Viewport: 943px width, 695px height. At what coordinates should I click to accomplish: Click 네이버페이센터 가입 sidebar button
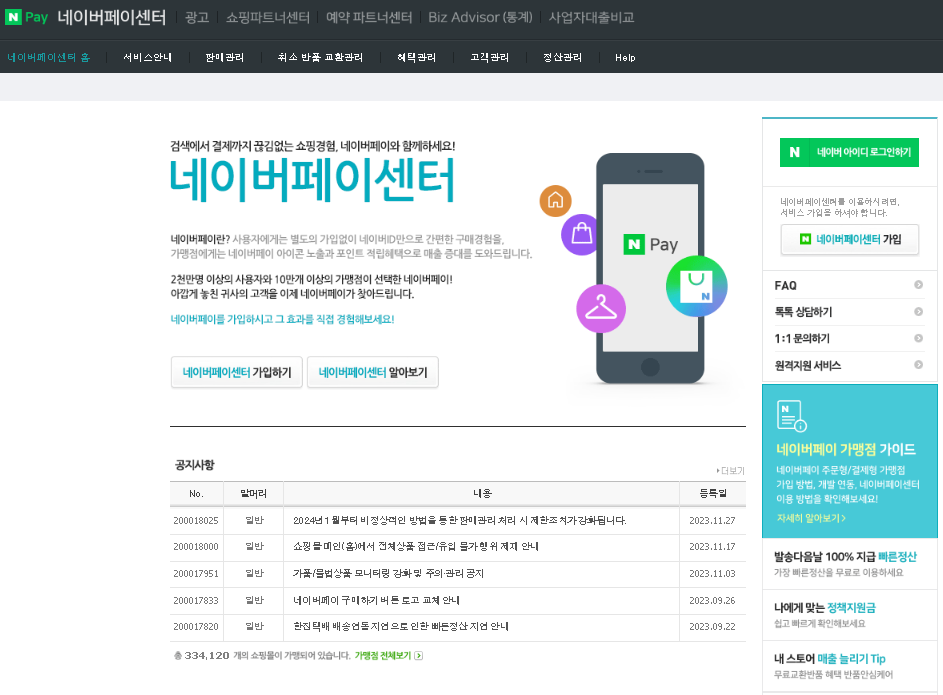coord(849,239)
